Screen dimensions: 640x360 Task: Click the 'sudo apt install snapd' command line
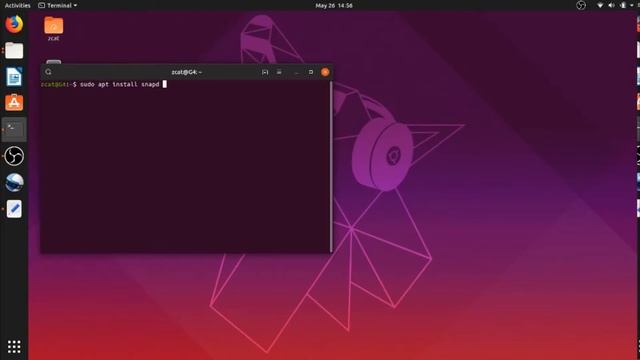pyautogui.click(x=120, y=84)
